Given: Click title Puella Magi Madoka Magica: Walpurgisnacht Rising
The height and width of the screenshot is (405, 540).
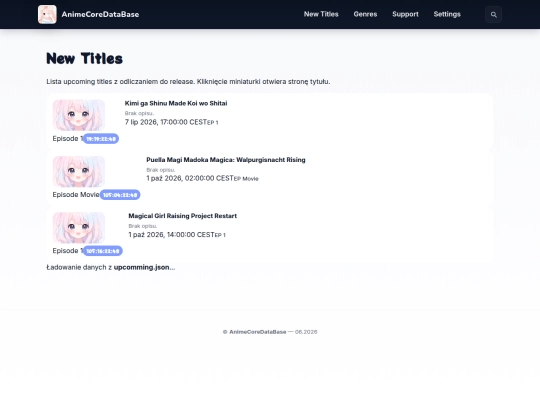Looking at the screenshot, I should [x=226, y=160].
